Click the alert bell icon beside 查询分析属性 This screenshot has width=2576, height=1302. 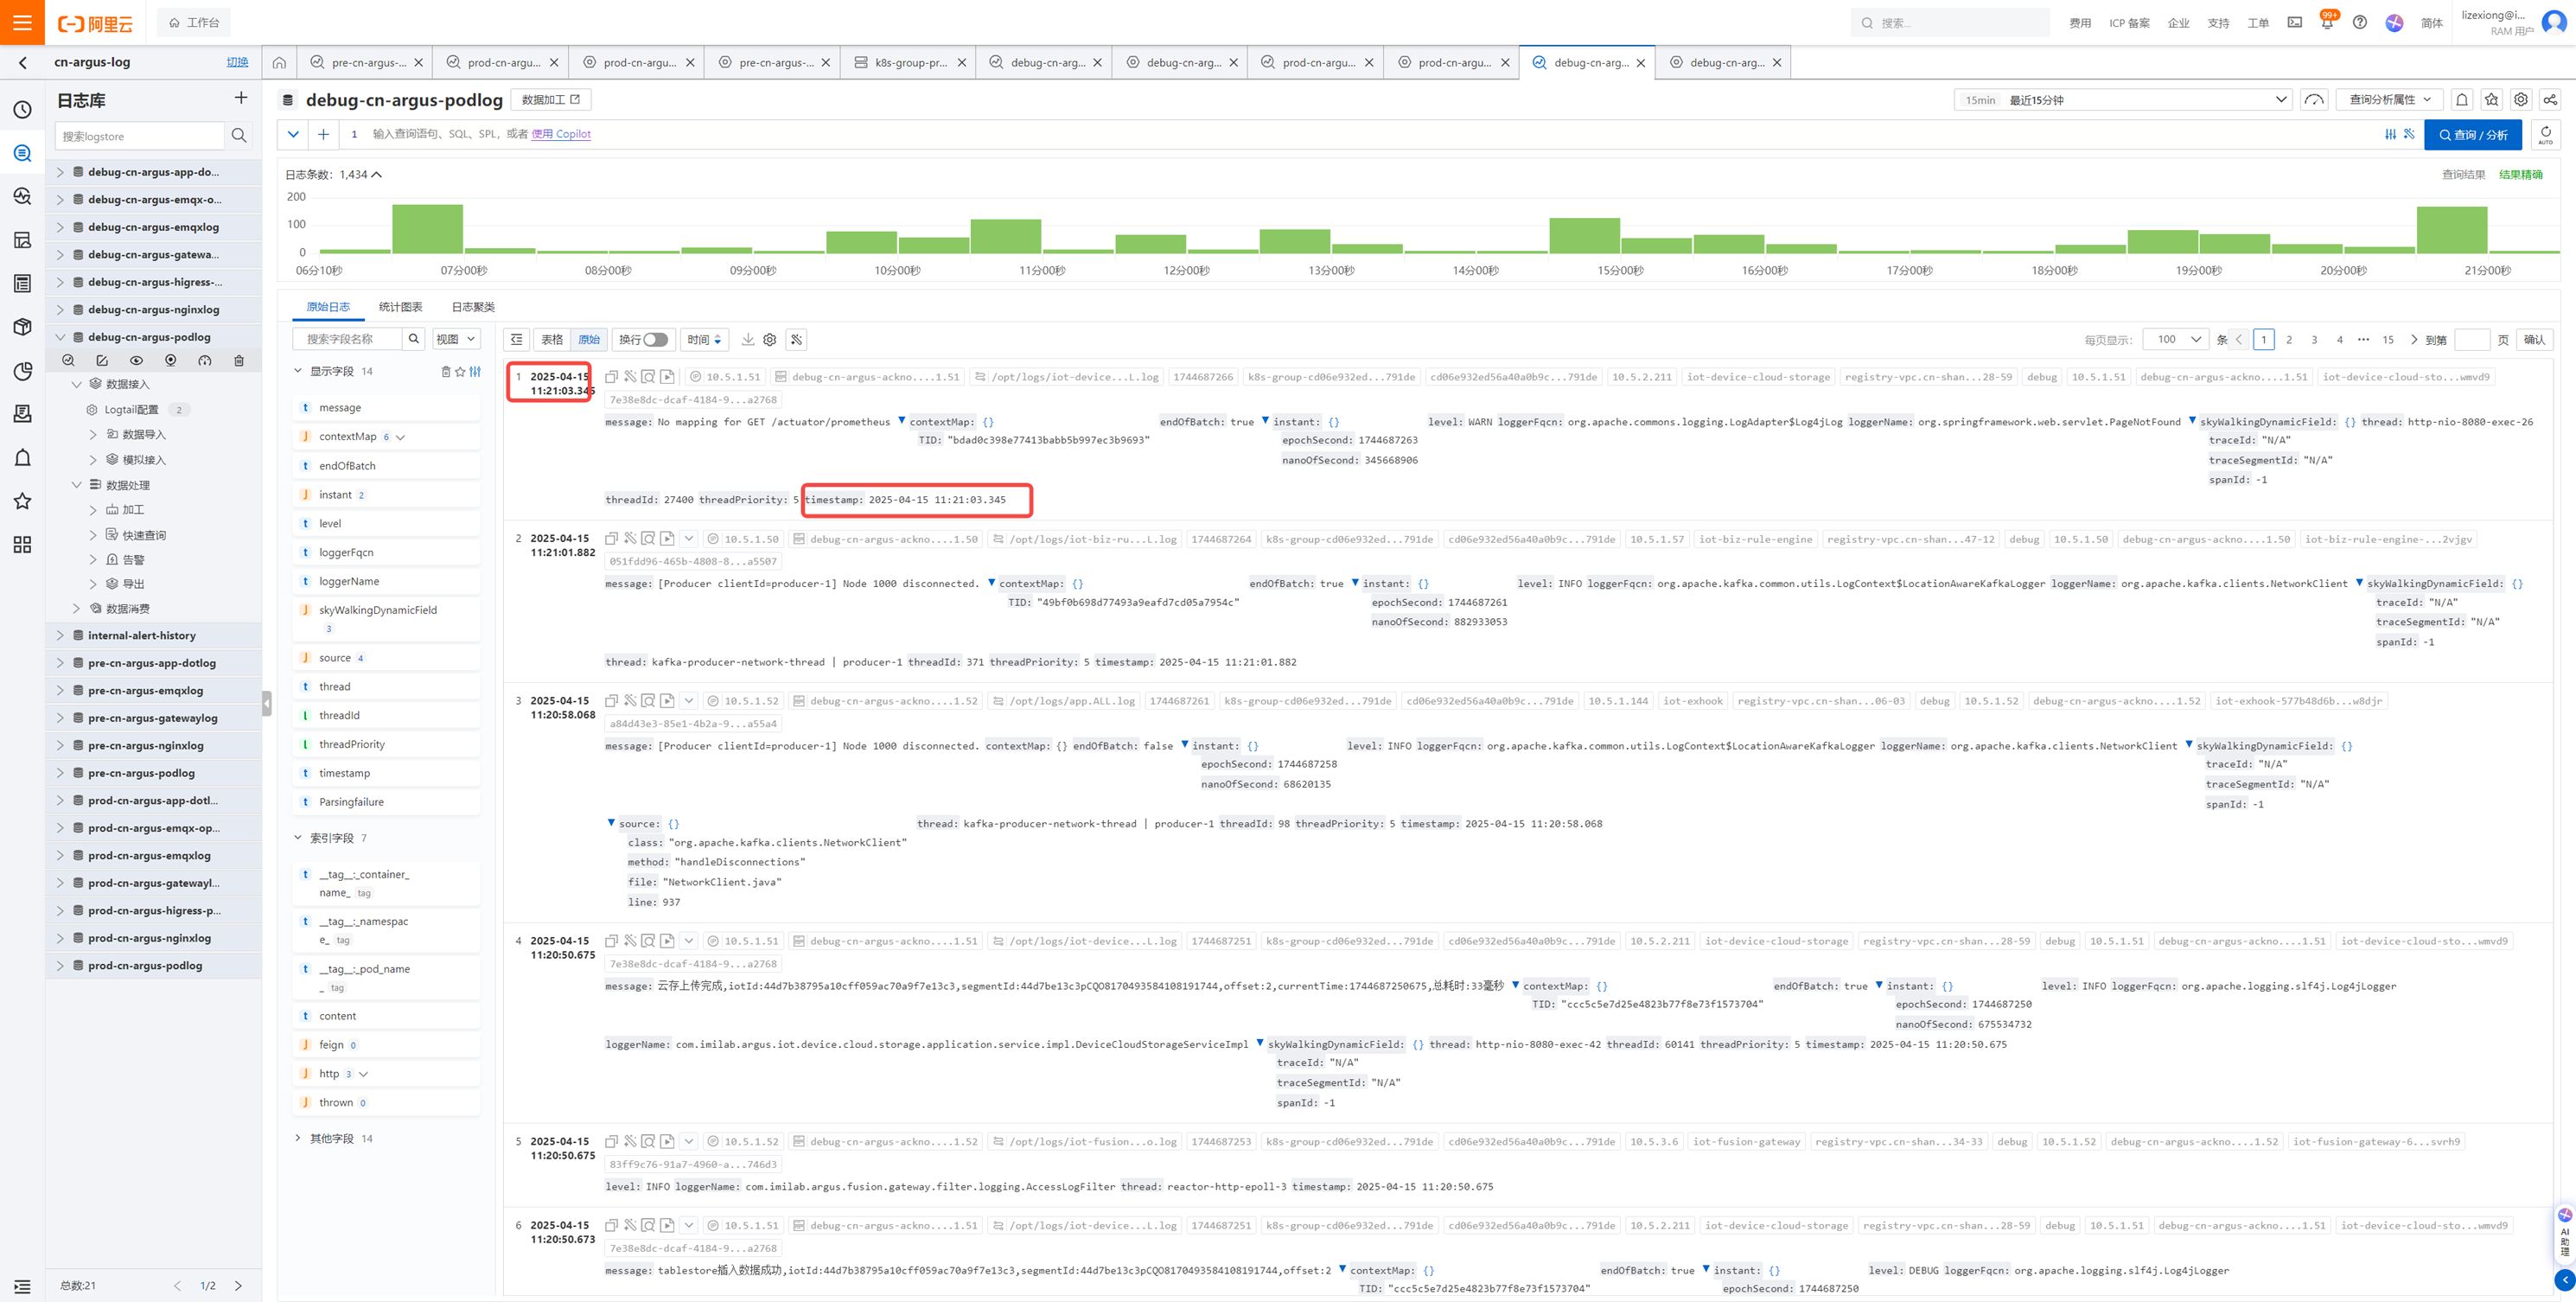click(x=2462, y=100)
